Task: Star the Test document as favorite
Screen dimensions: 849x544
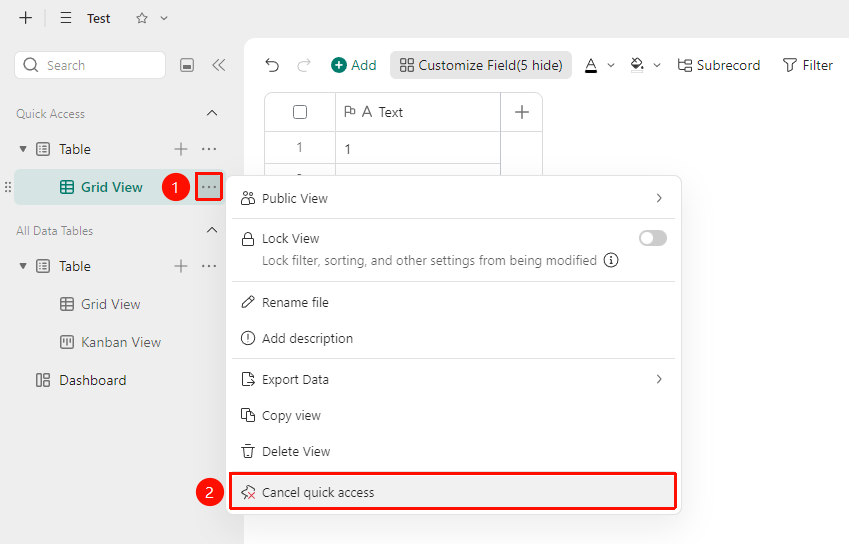Action: point(142,18)
